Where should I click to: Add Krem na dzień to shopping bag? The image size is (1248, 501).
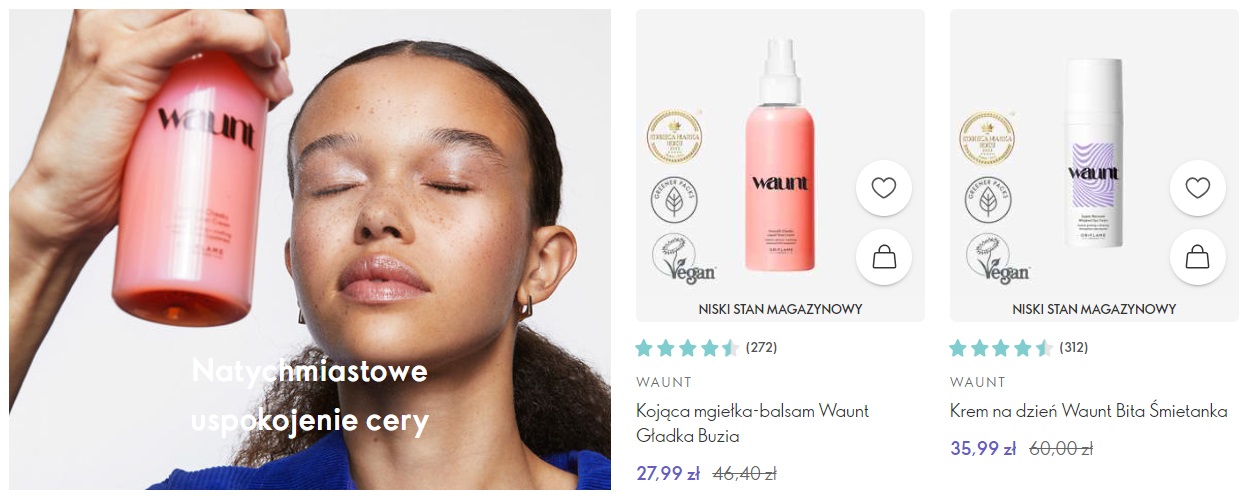(x=1198, y=257)
